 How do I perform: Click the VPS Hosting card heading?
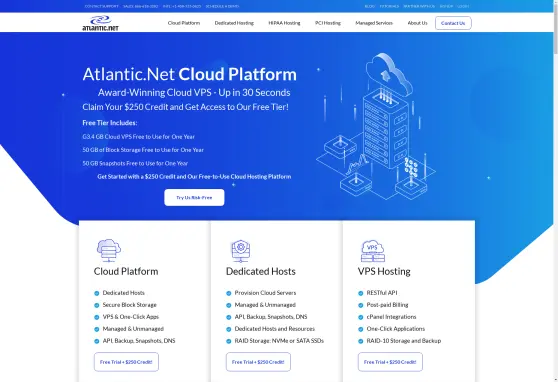pyautogui.click(x=384, y=271)
